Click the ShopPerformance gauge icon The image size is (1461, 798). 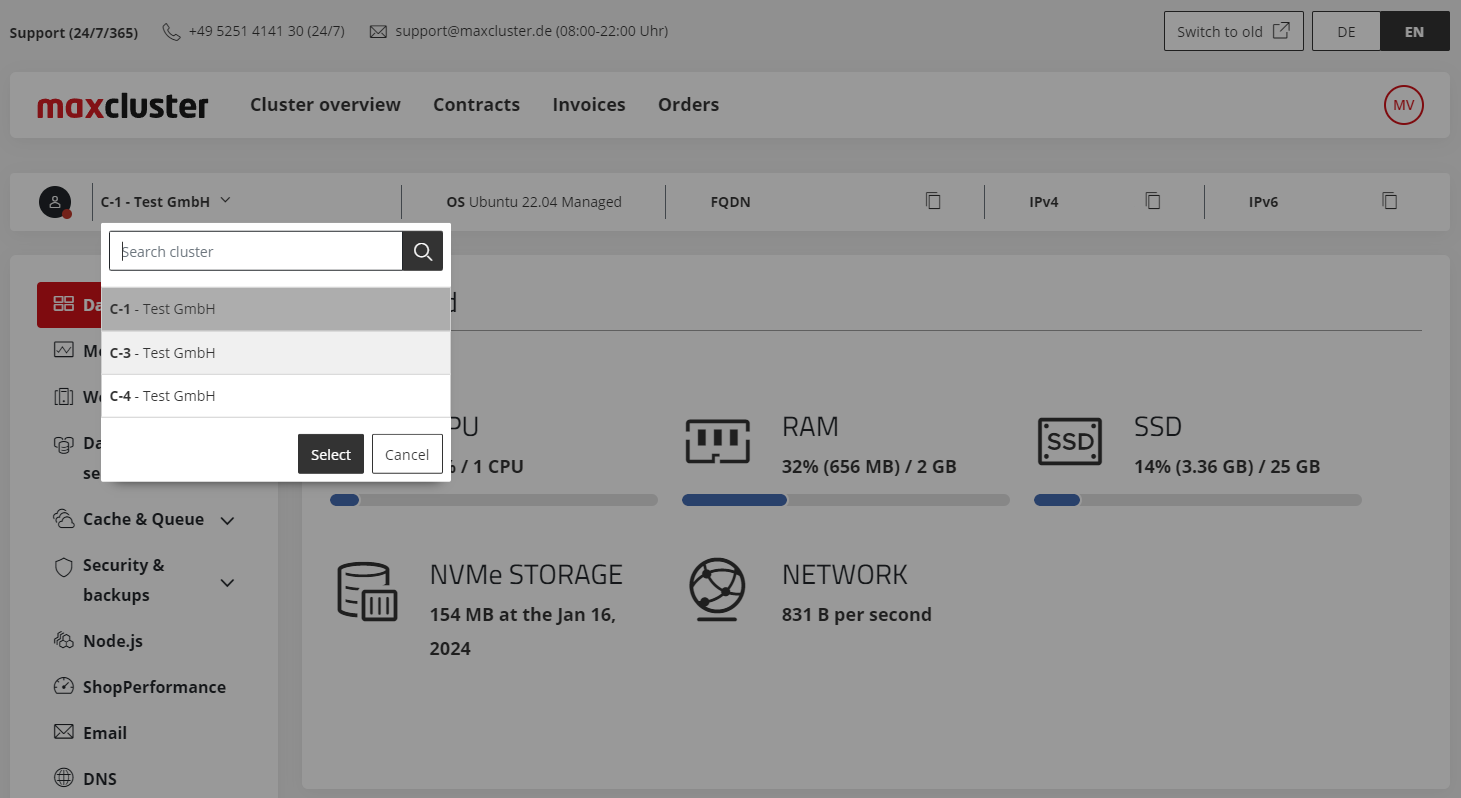point(64,687)
